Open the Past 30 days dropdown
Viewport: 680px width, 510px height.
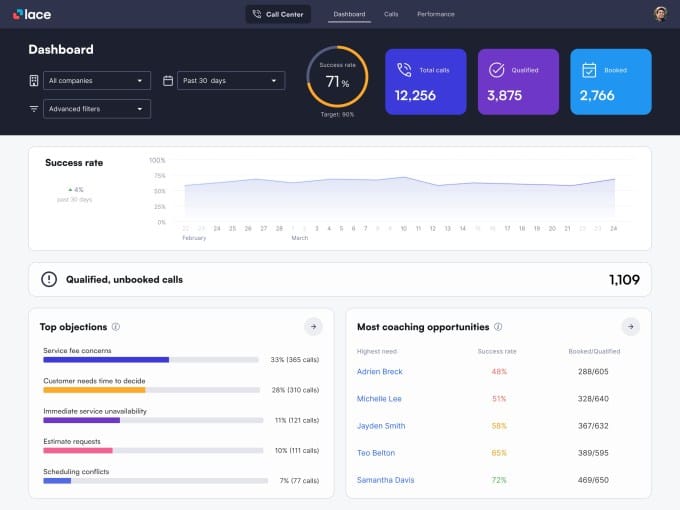tap(231, 80)
